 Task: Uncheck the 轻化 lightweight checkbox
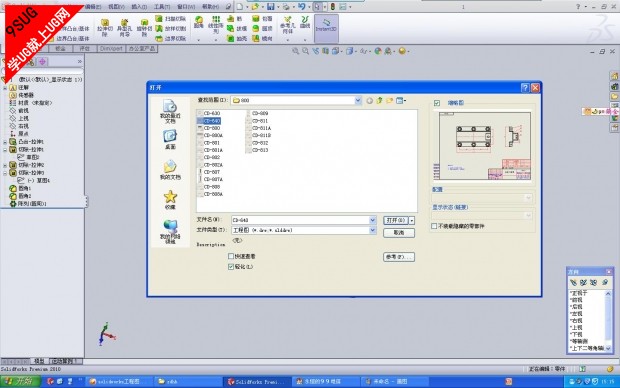point(231,267)
